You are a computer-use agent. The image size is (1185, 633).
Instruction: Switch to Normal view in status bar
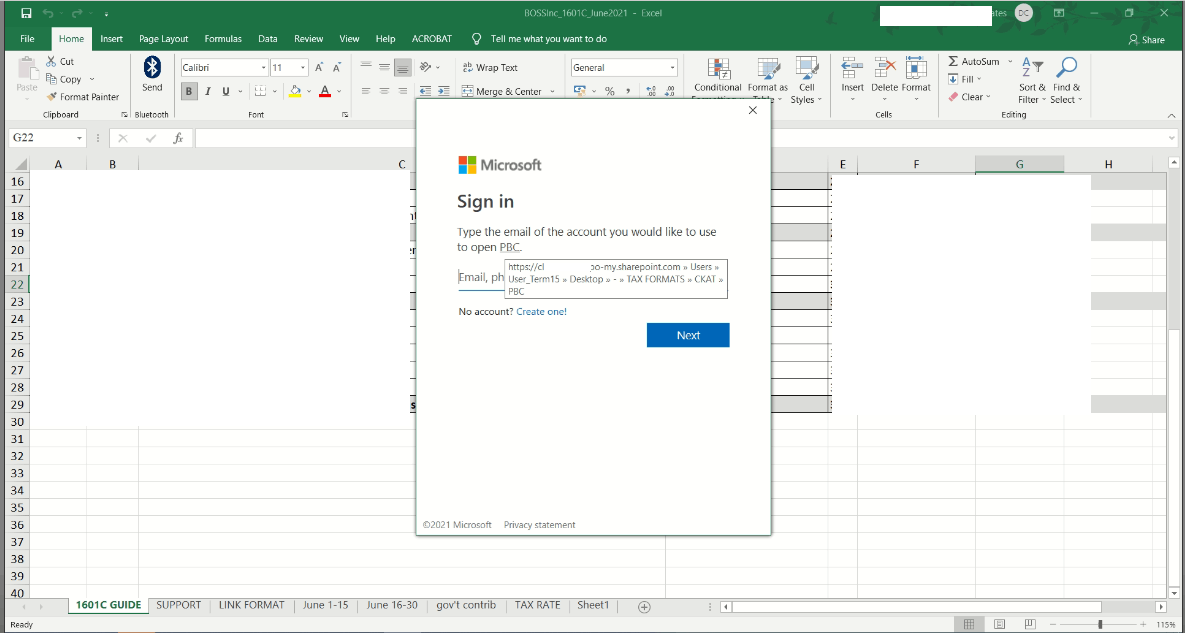click(x=969, y=625)
